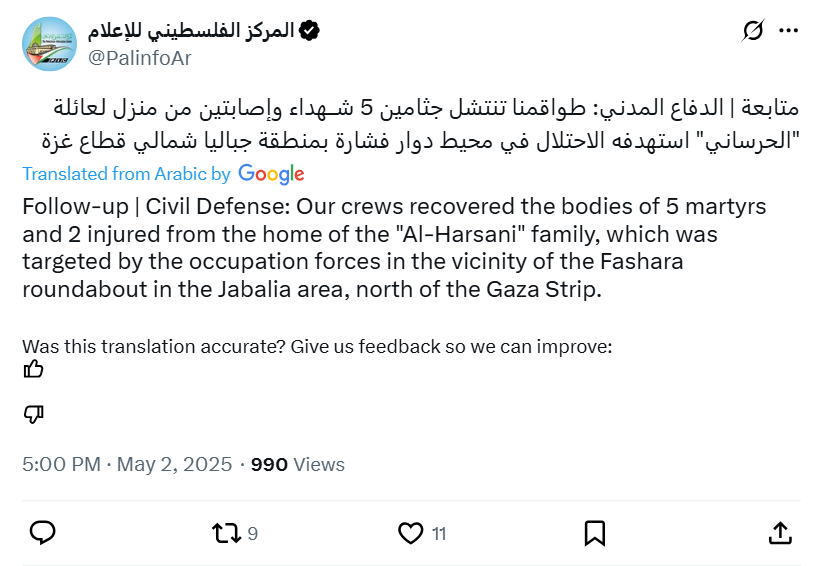Open the 5:00 PM May 2, 2025 timestamp

coord(127,465)
